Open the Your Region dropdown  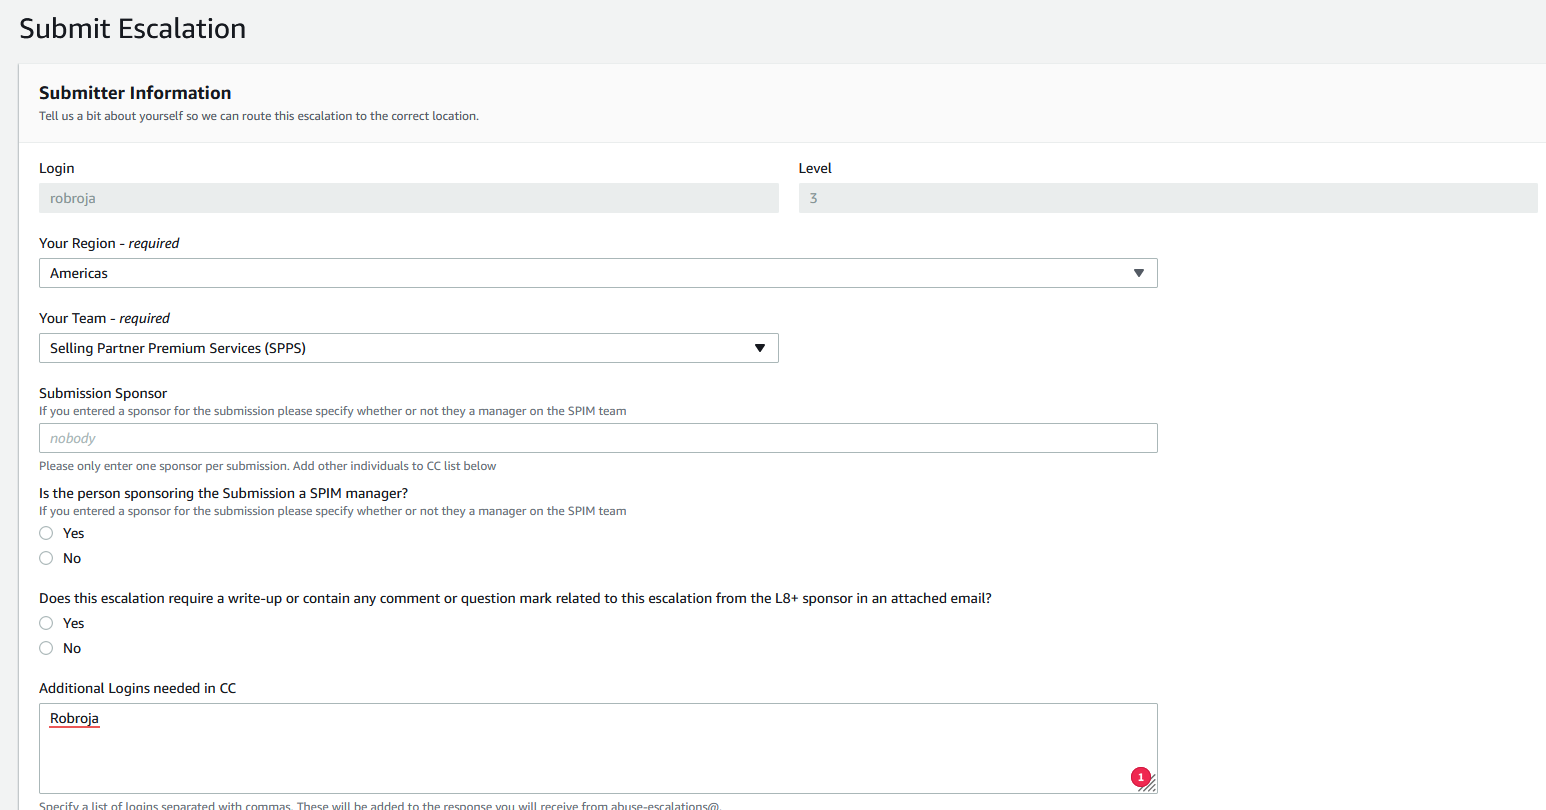click(597, 273)
